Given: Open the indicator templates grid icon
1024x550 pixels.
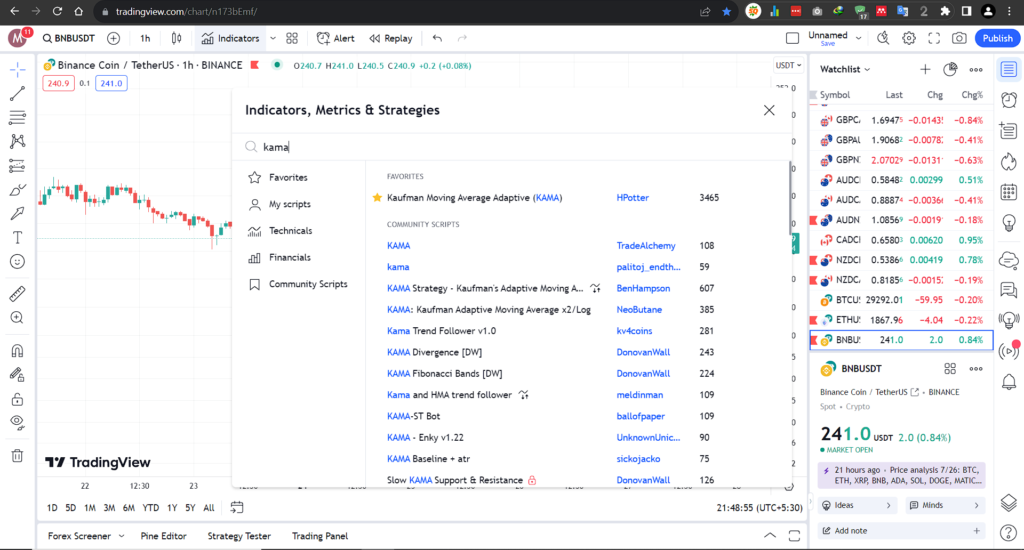Looking at the screenshot, I should click(x=292, y=38).
